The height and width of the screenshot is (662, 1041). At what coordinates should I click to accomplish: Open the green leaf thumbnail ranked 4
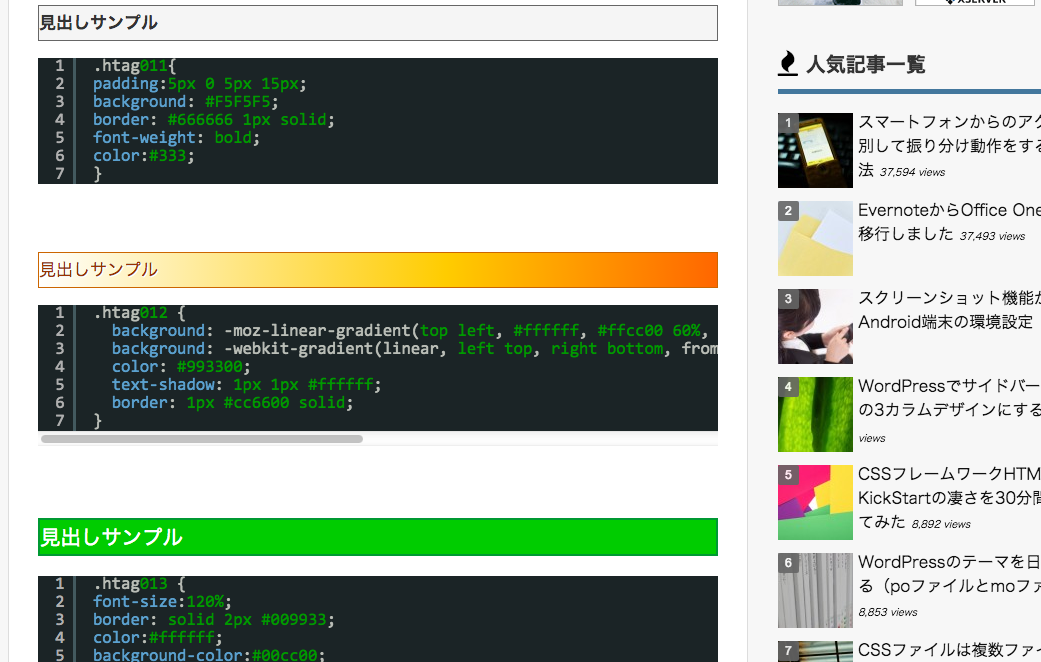click(x=815, y=414)
